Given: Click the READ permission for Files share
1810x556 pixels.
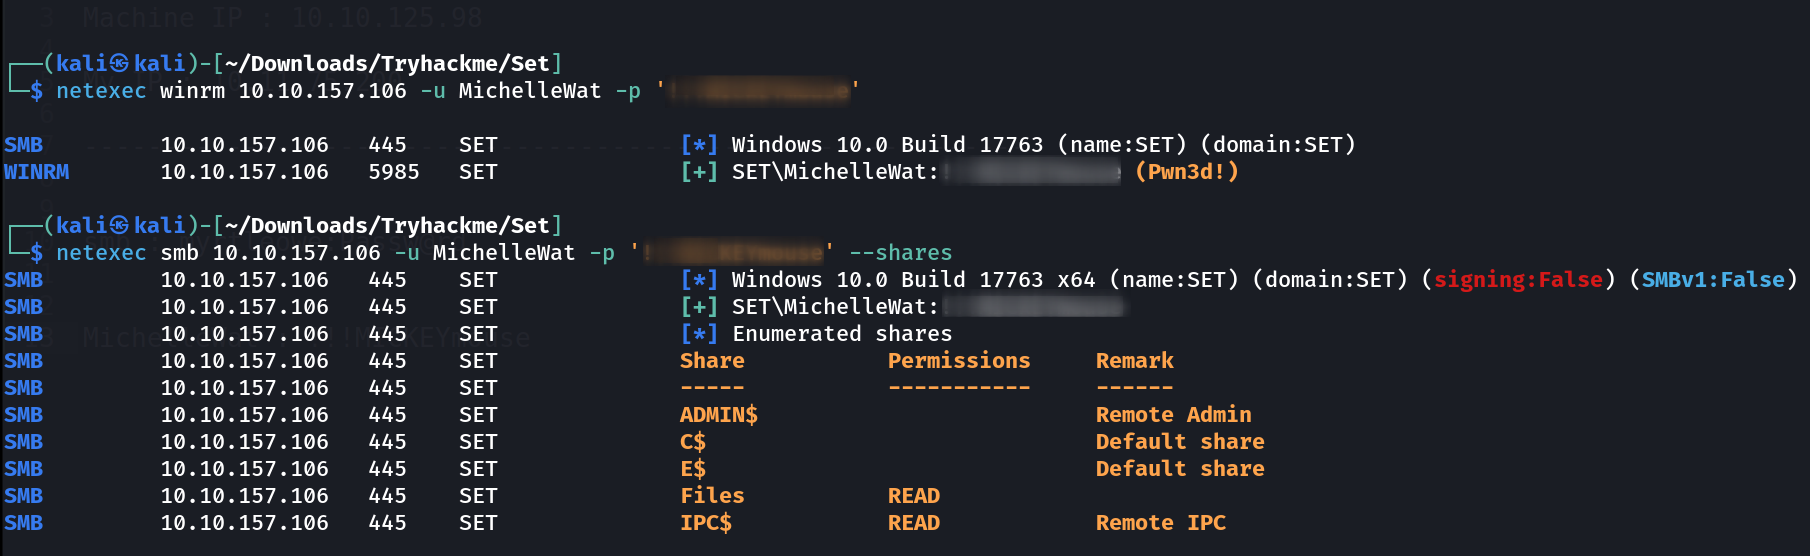Looking at the screenshot, I should 914,496.
